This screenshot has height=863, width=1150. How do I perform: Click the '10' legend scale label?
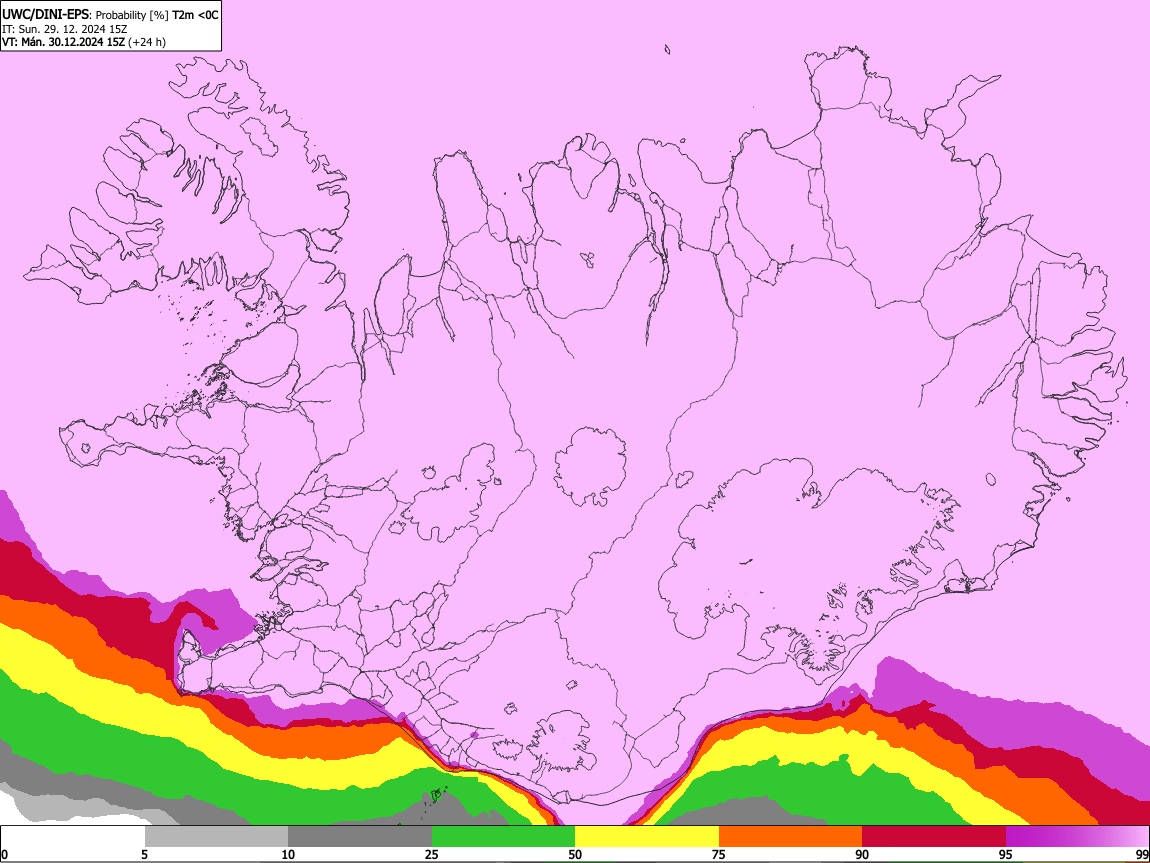(x=288, y=855)
